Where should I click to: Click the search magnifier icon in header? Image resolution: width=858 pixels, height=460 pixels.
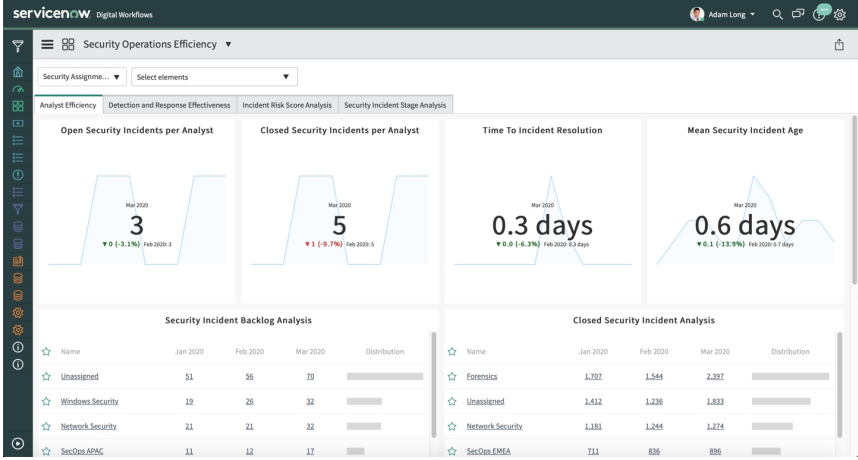click(x=777, y=14)
